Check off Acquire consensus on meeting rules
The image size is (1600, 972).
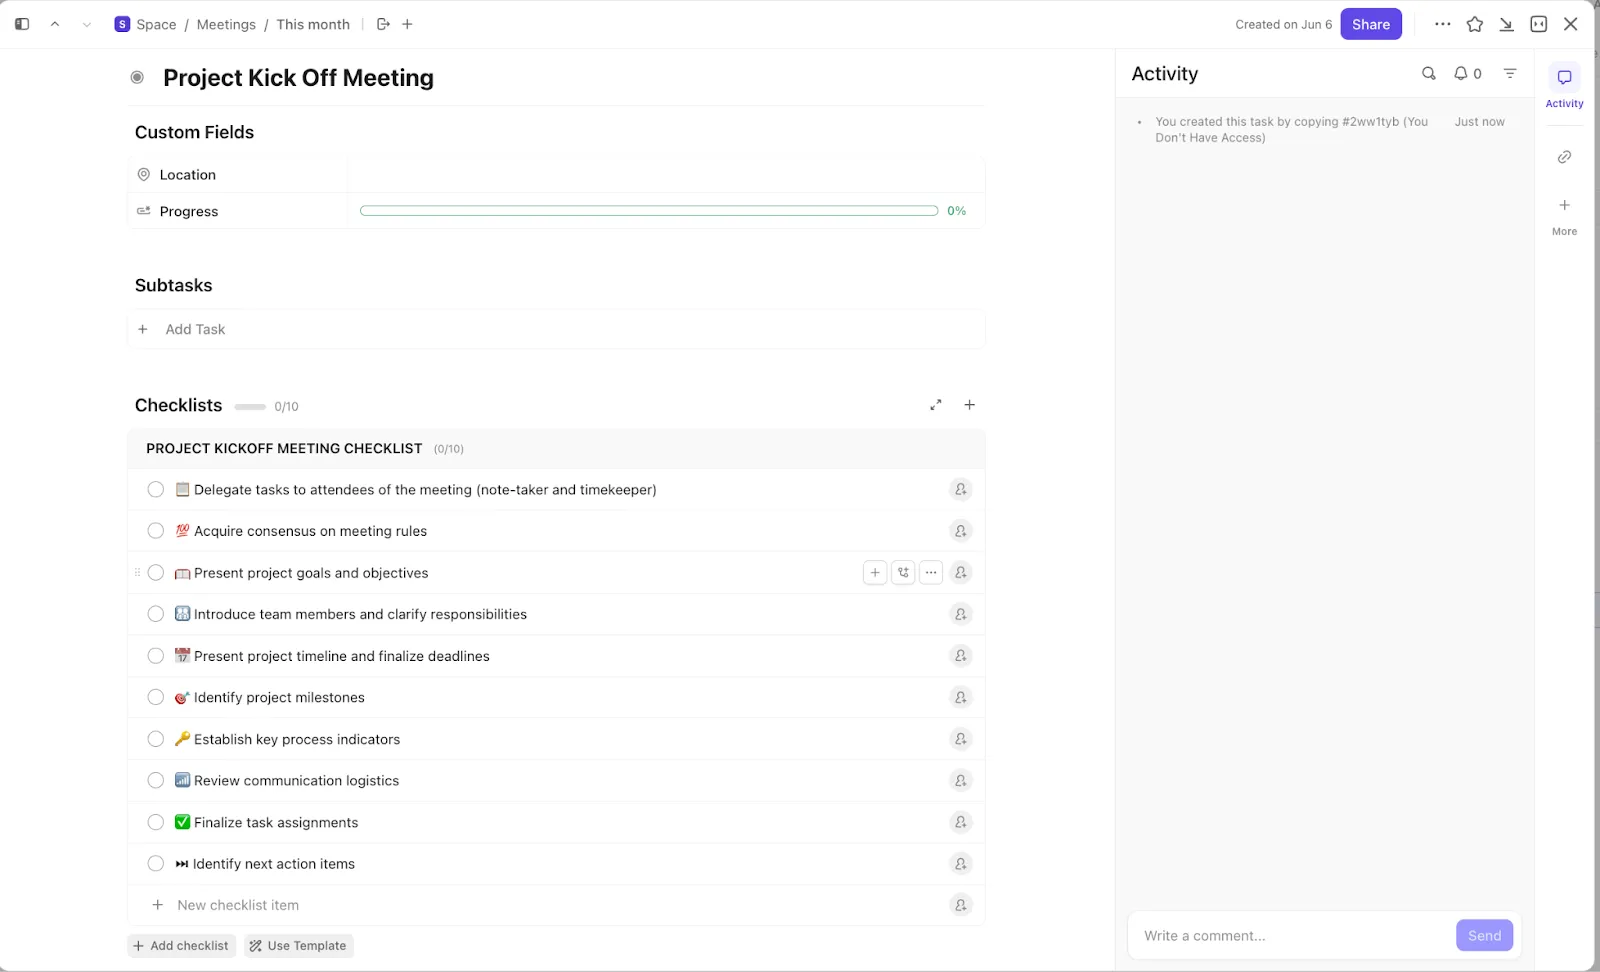click(156, 531)
